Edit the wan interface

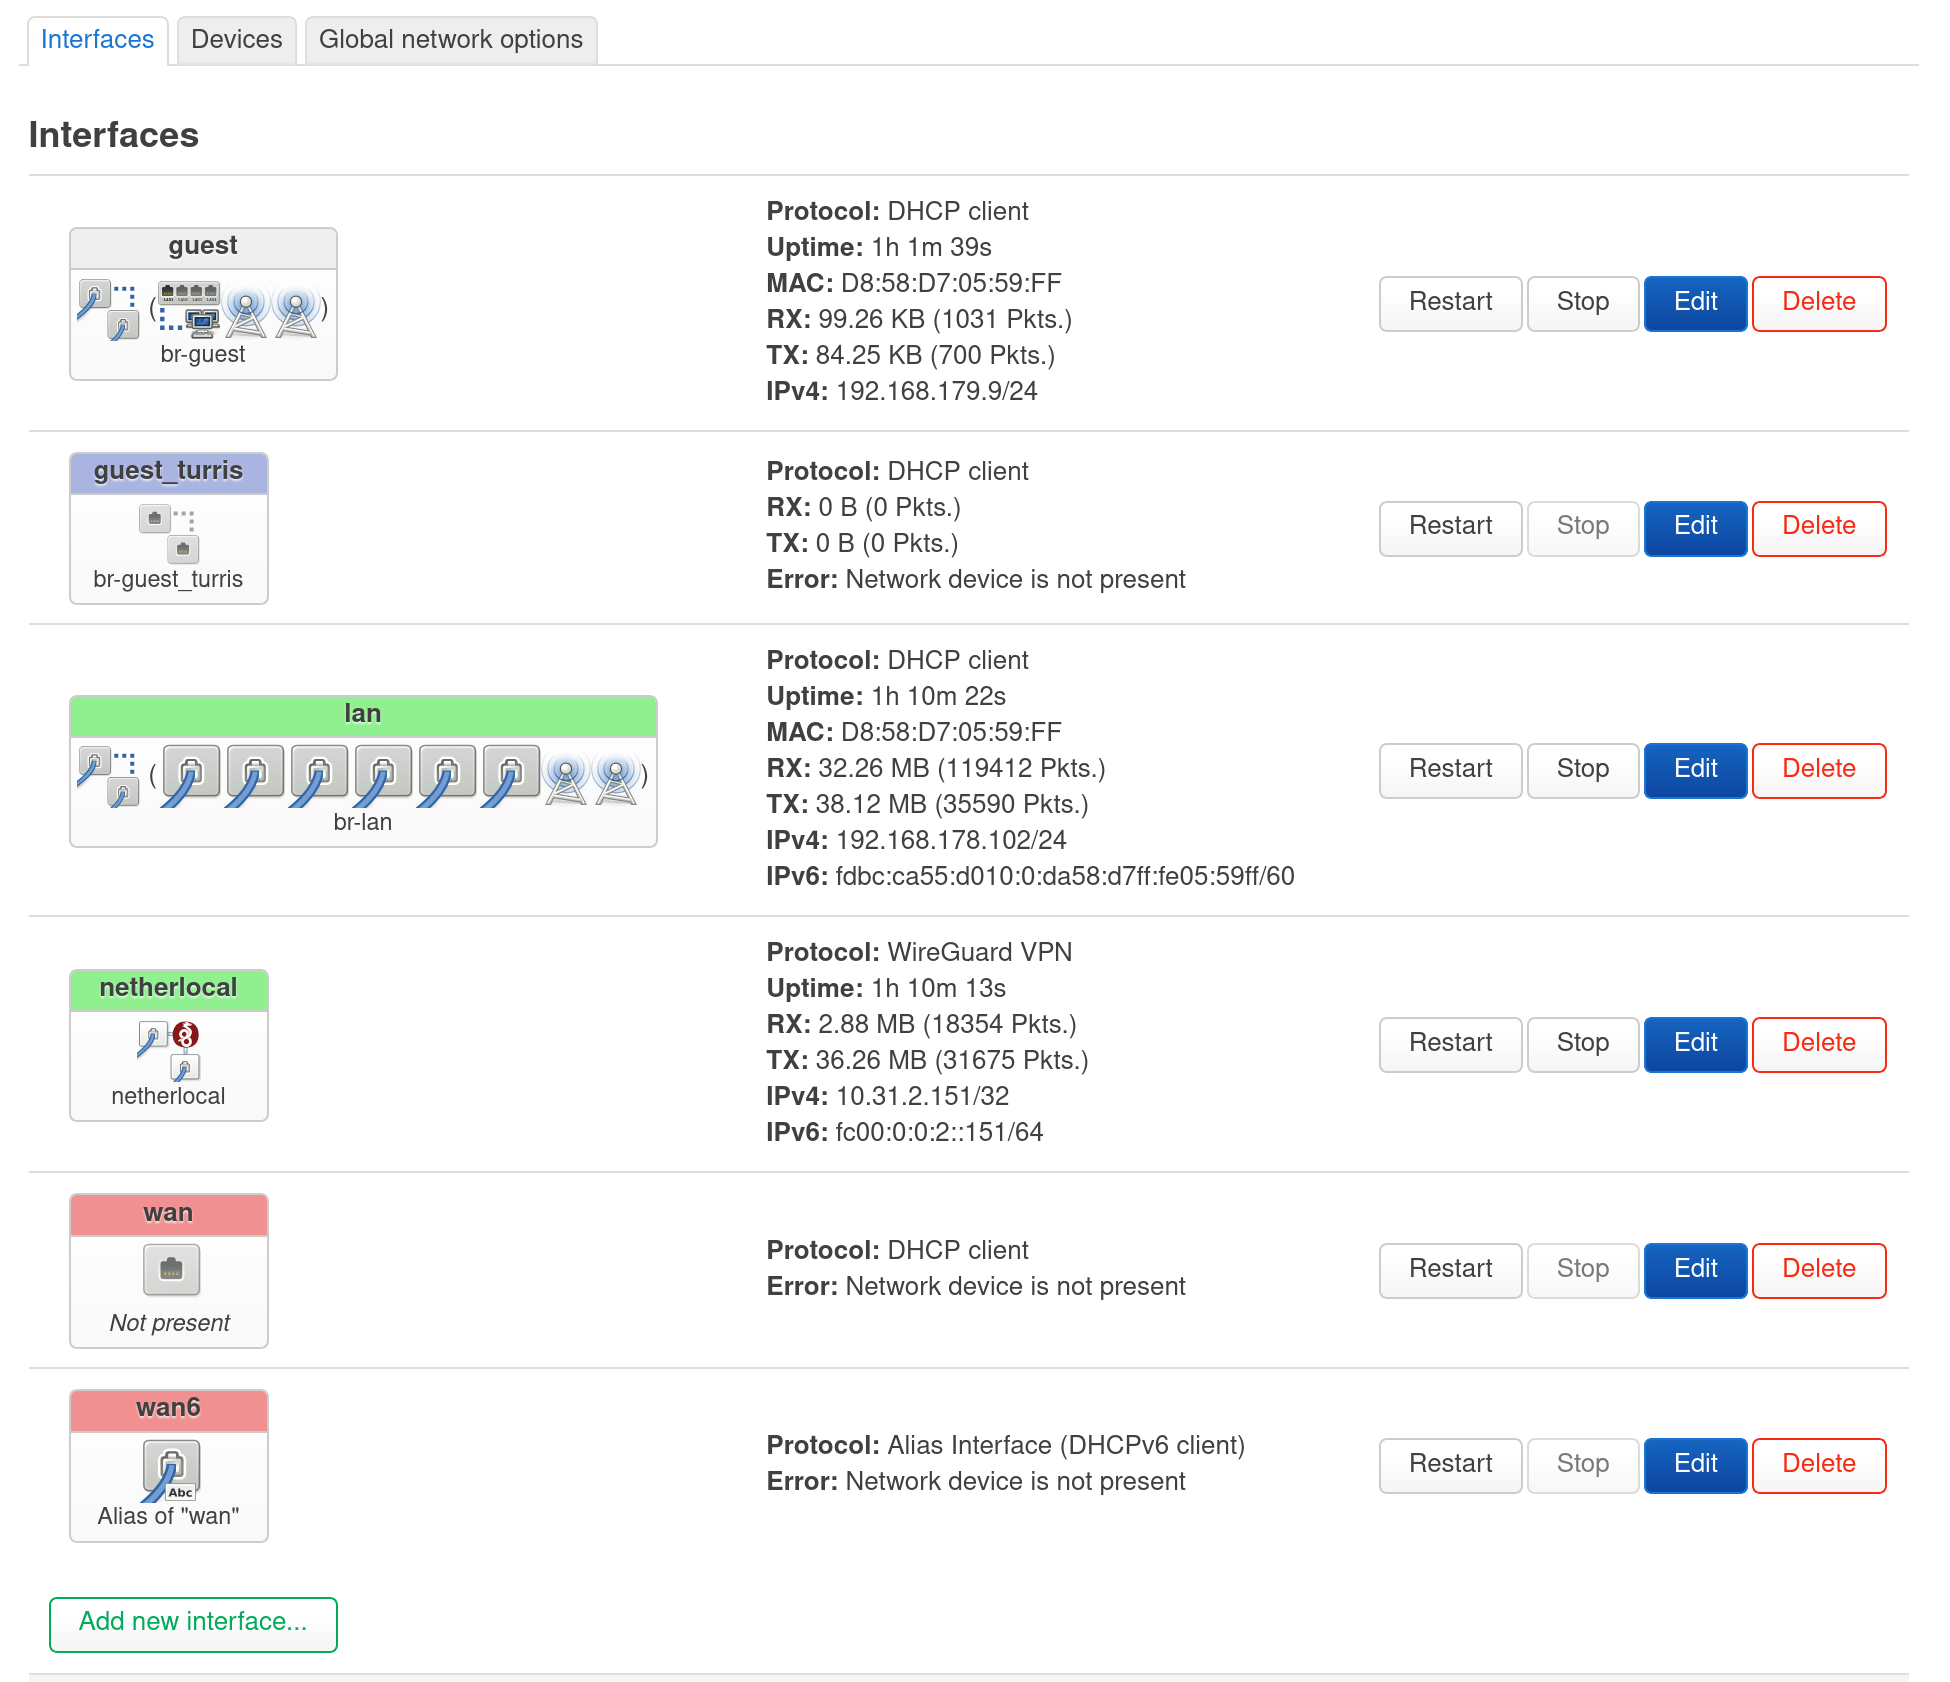click(x=1695, y=1269)
